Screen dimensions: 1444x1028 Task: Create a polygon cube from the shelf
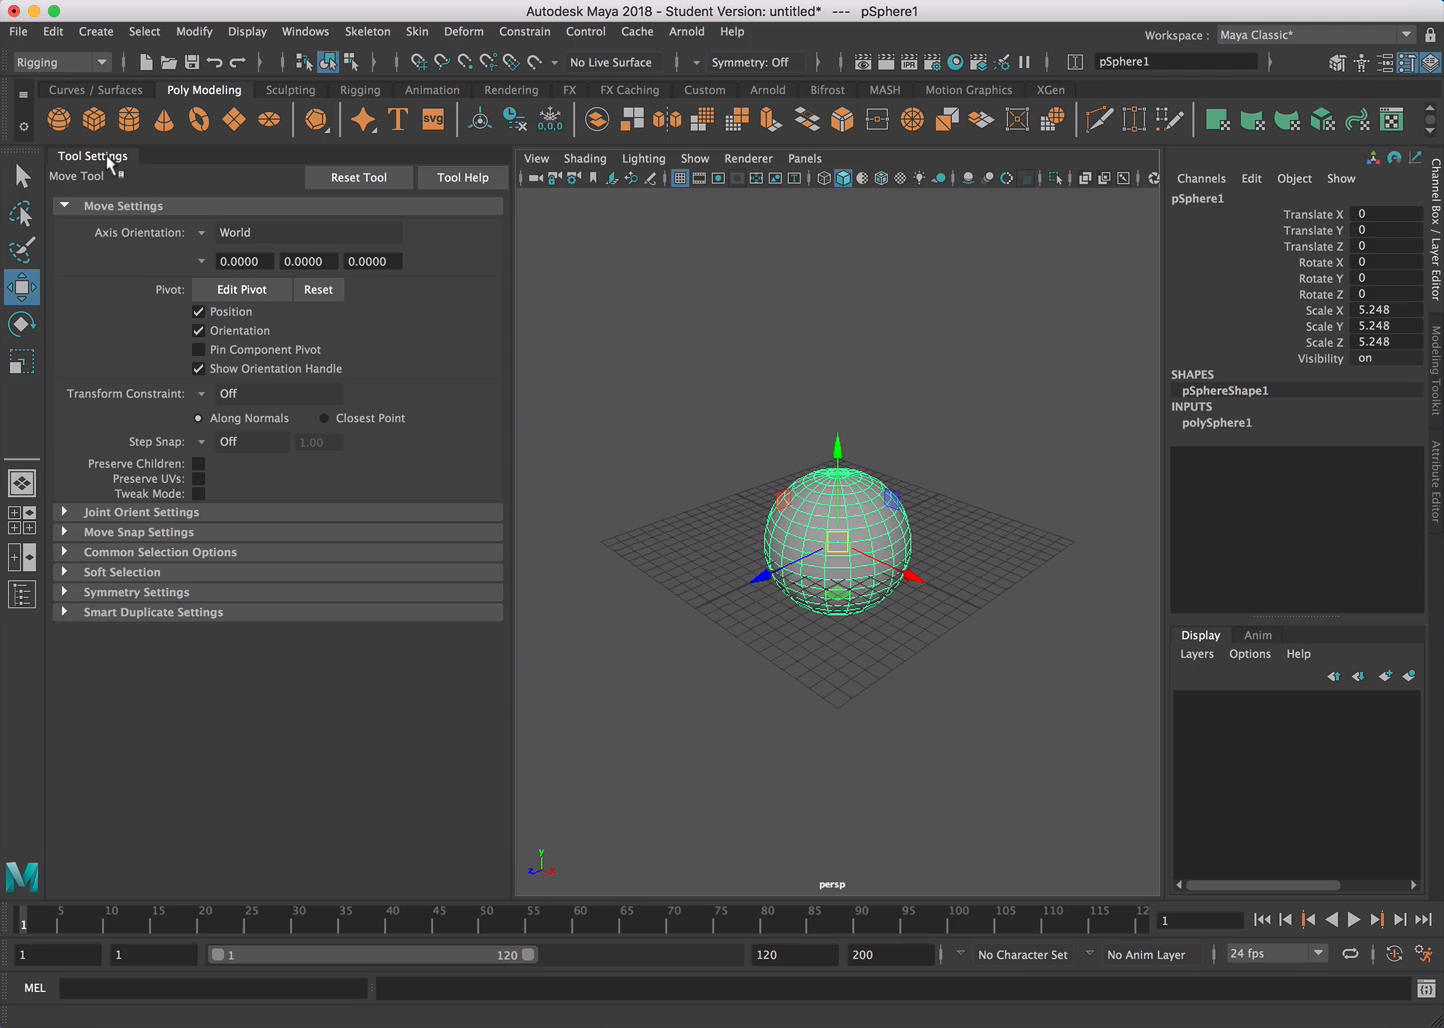tap(94, 120)
